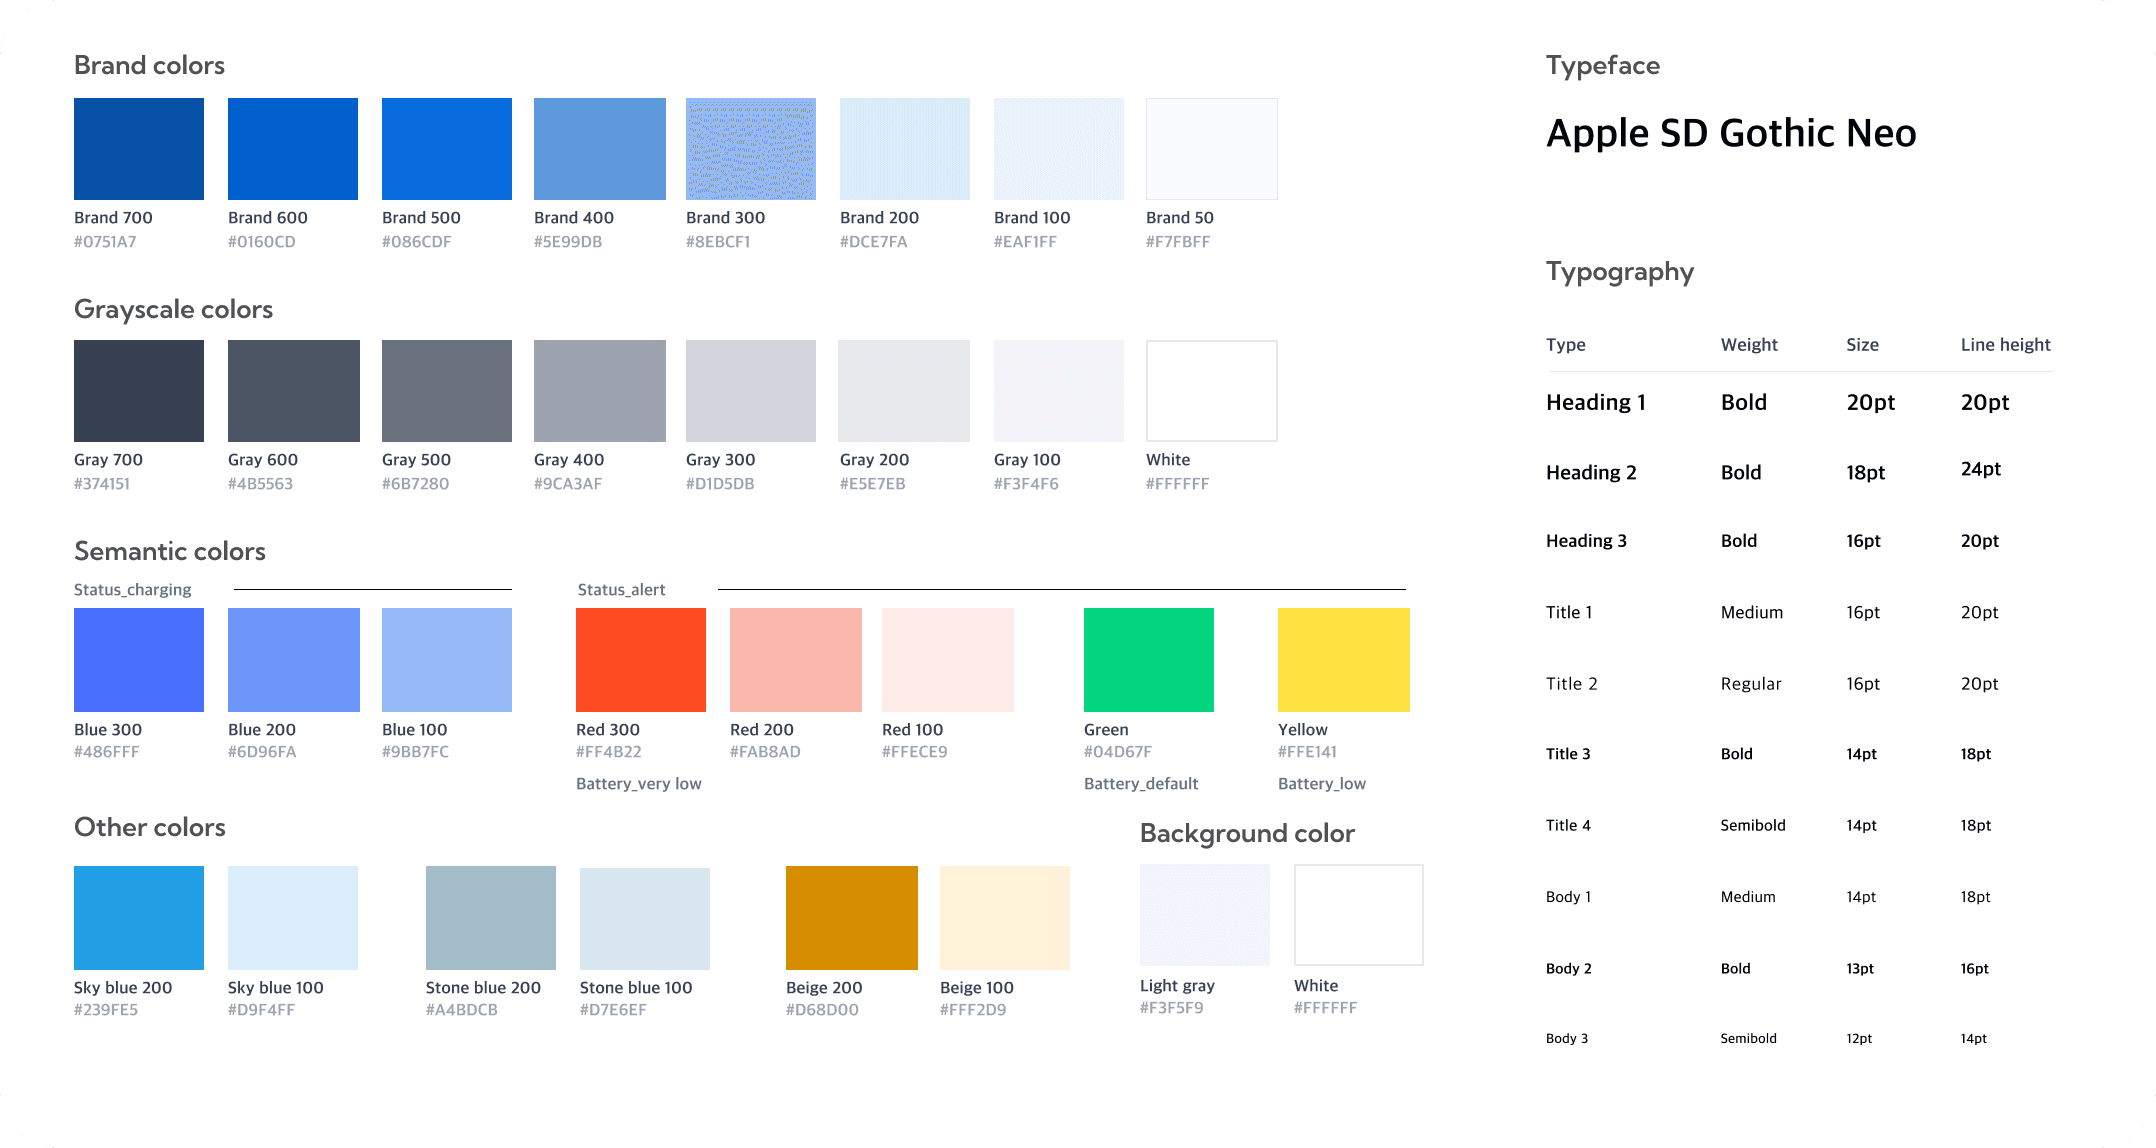Click the Gray 700 dark swatch
The width and height of the screenshot is (2156, 1148).
139,391
